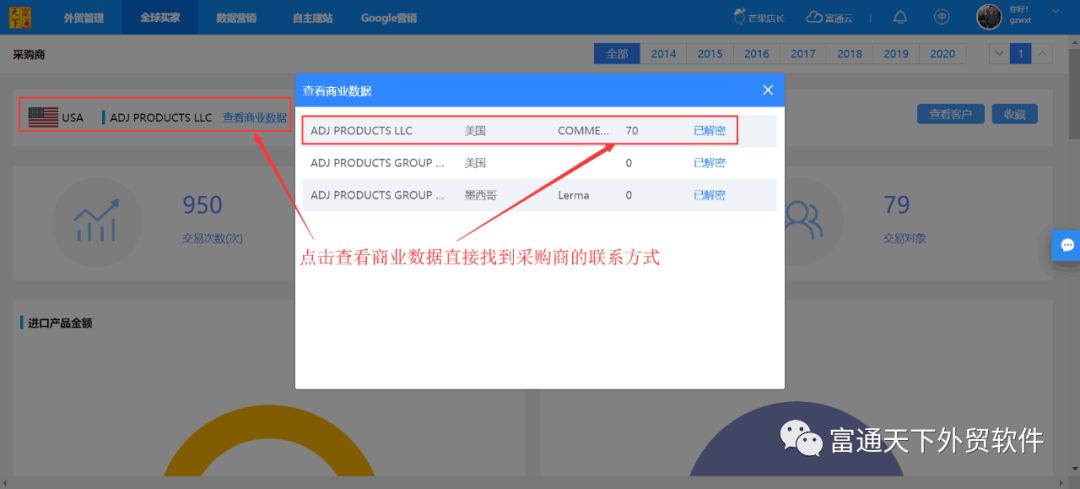Select the 全部 year filter
1080x489 pixels.
617,54
